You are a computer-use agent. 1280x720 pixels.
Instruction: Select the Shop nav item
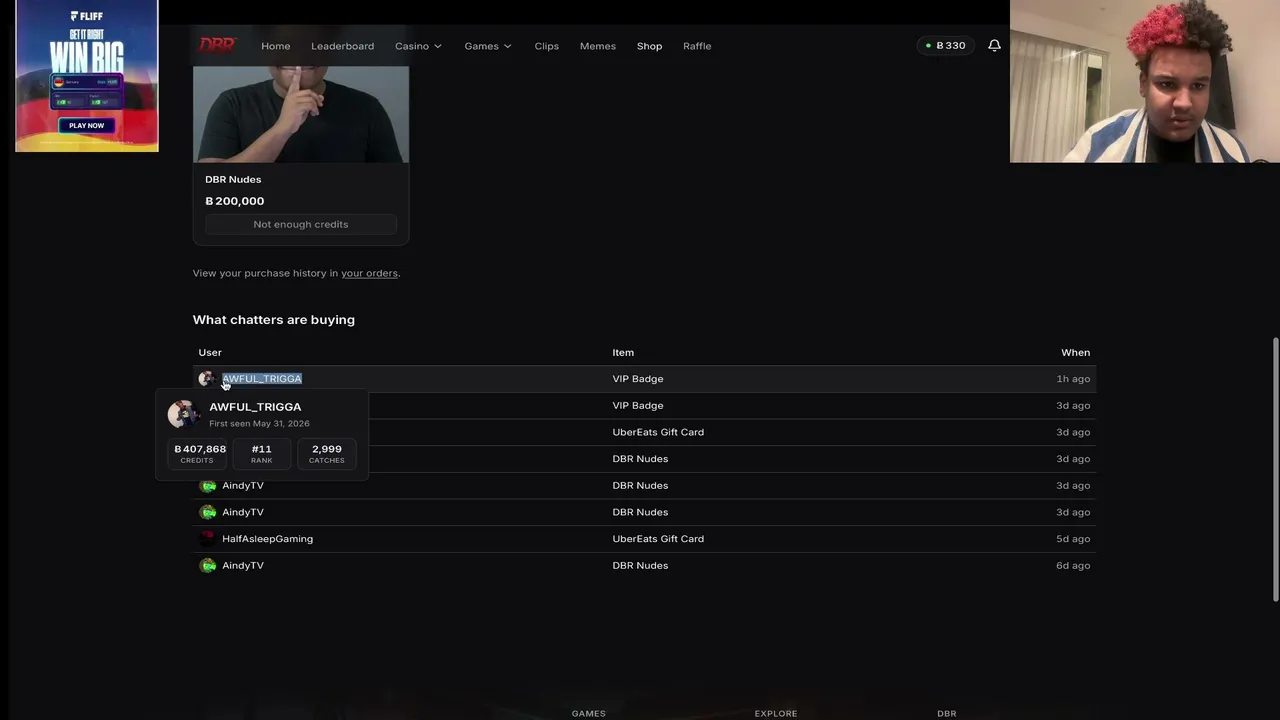649,46
